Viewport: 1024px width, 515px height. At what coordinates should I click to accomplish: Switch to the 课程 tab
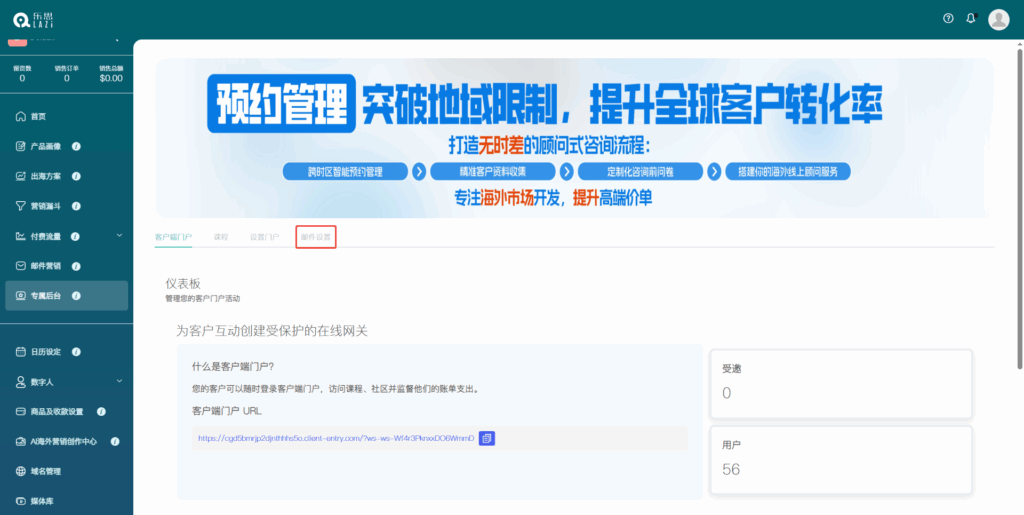point(221,237)
